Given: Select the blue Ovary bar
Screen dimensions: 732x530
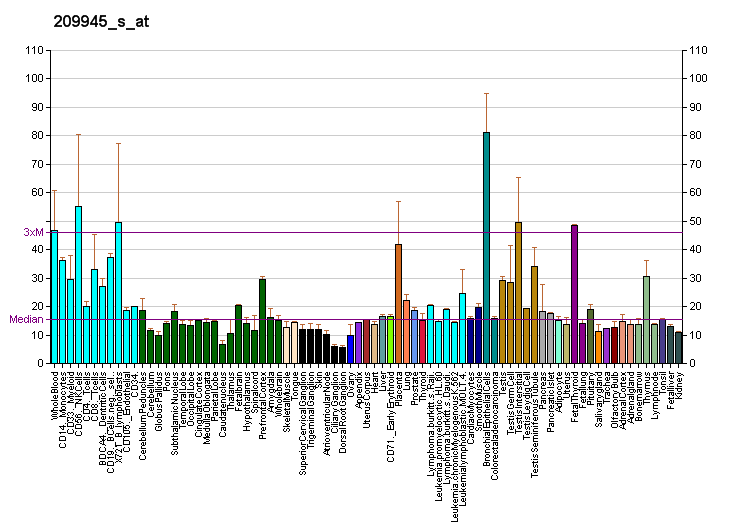Looking at the screenshot, I should [x=350, y=349].
